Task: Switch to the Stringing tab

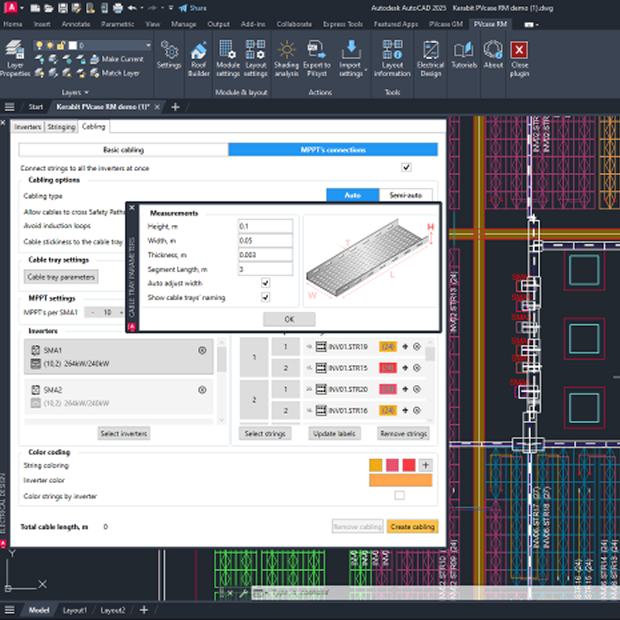Action: coord(60,127)
